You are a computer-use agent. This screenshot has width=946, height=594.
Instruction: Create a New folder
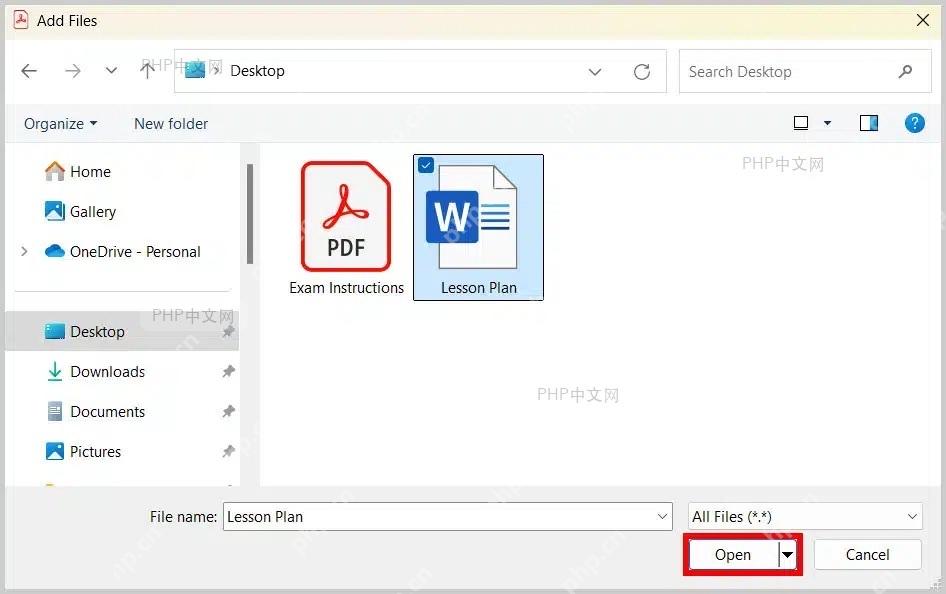tap(171, 124)
